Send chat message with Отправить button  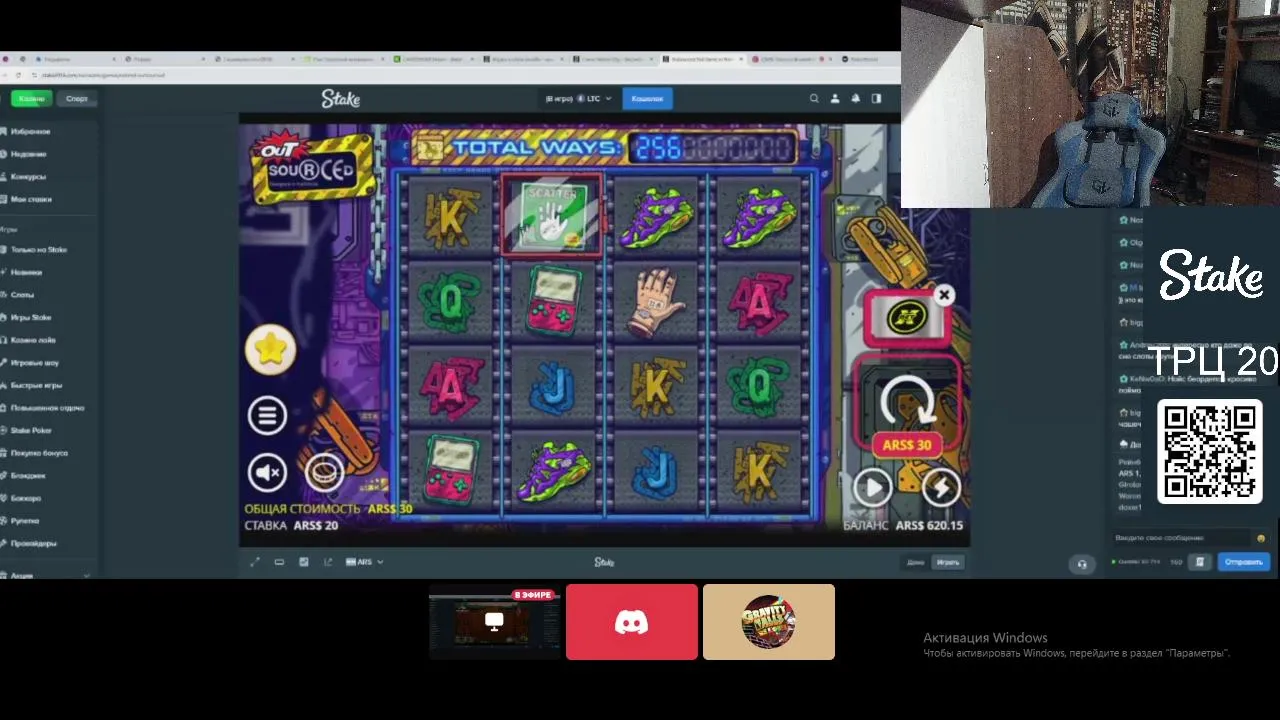(x=1244, y=562)
